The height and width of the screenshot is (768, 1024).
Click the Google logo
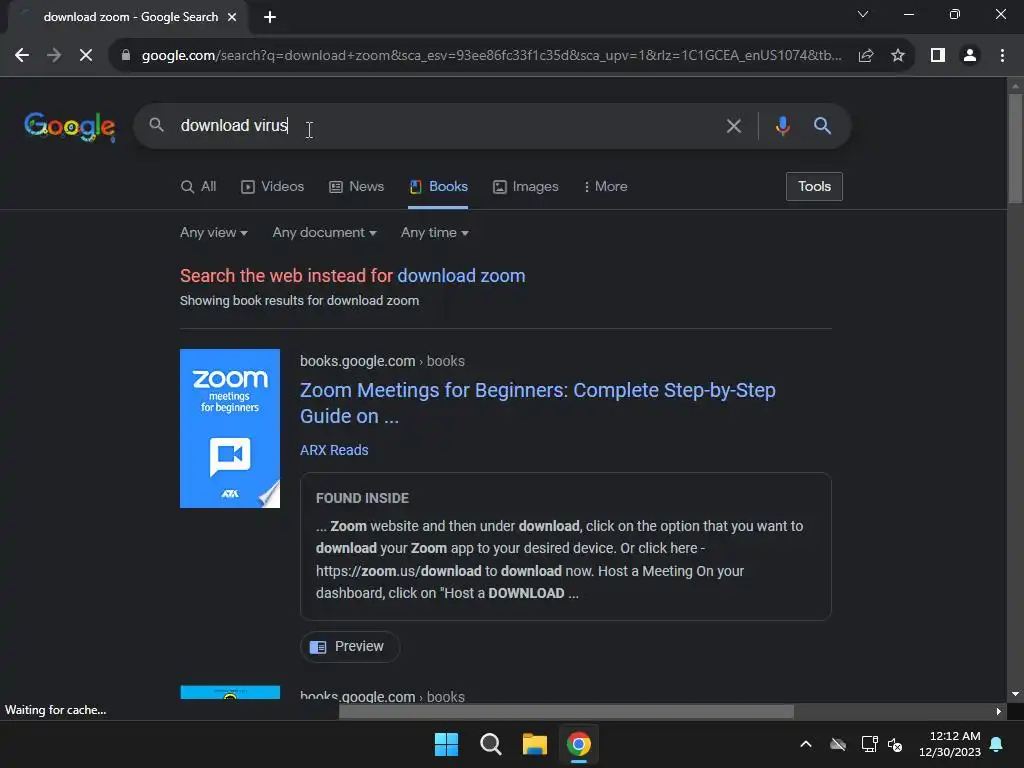coord(69,126)
